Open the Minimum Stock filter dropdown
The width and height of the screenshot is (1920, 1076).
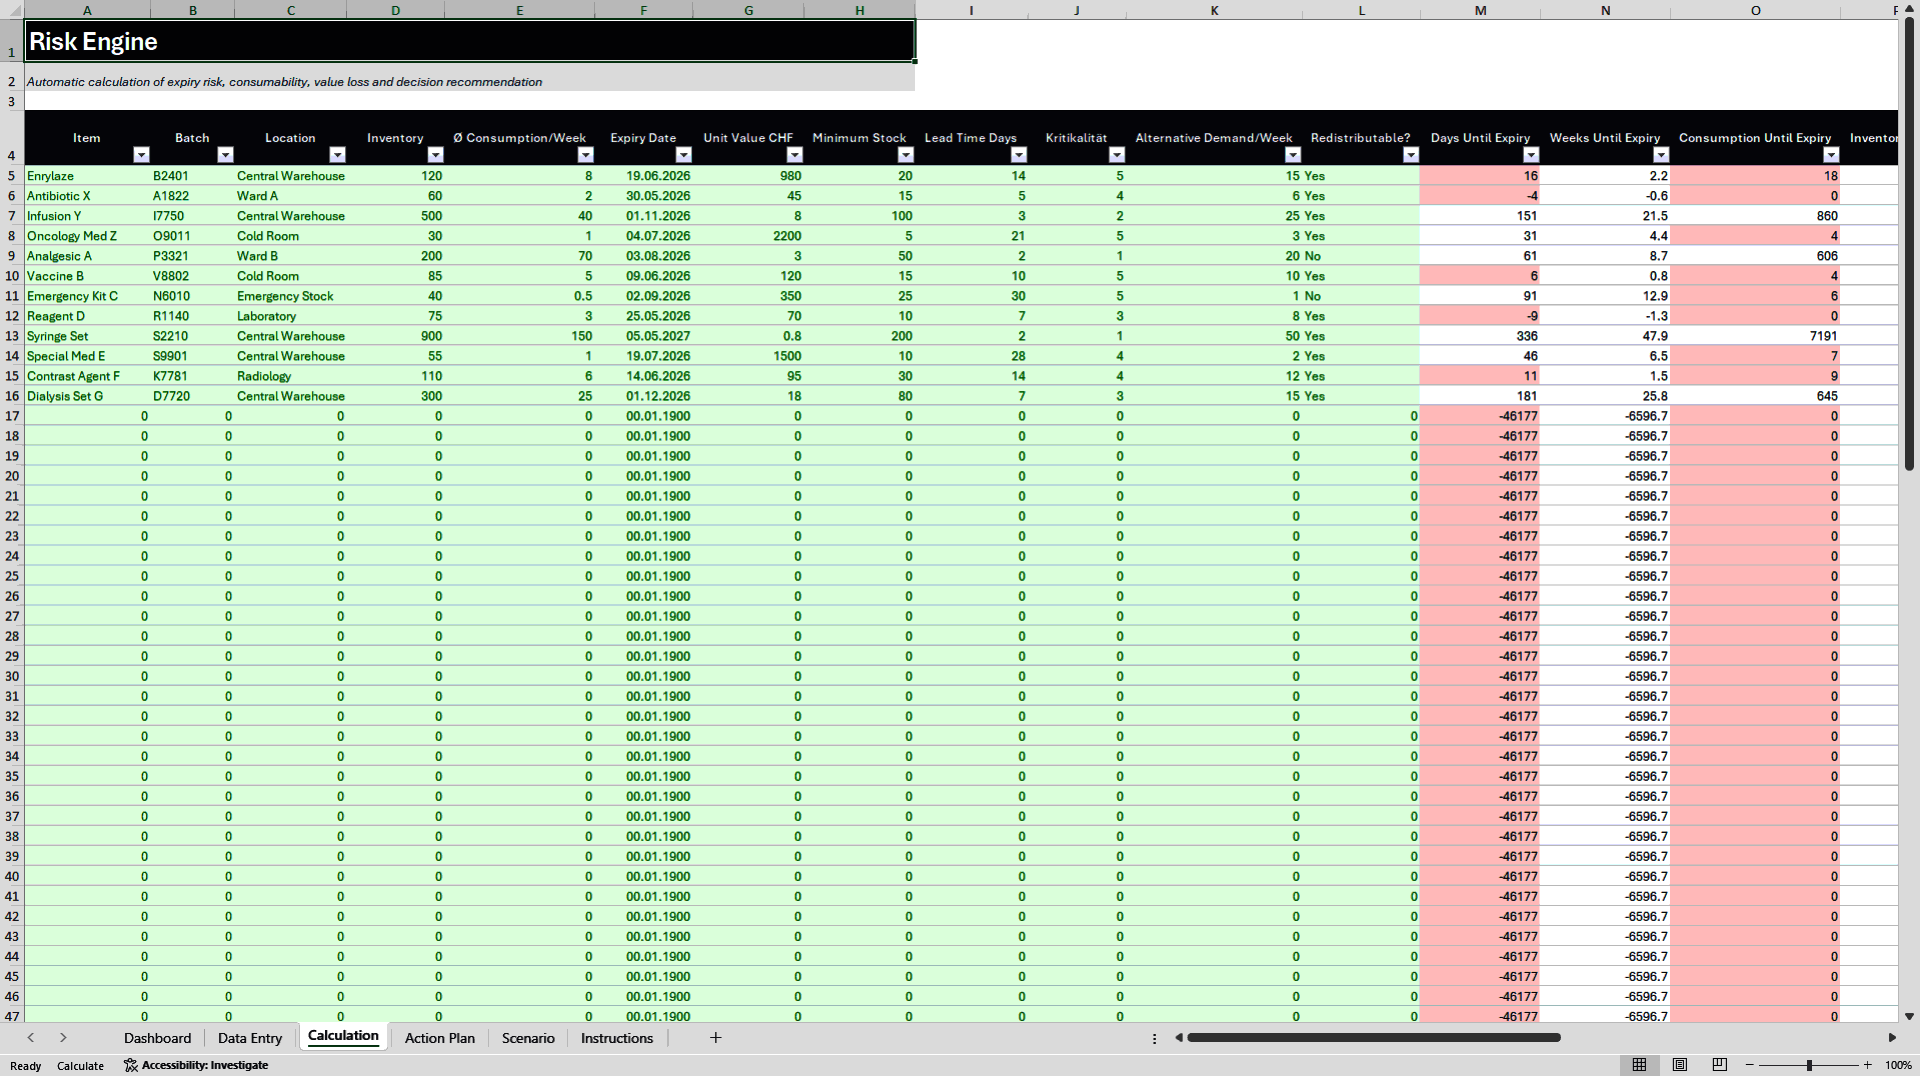tap(905, 155)
